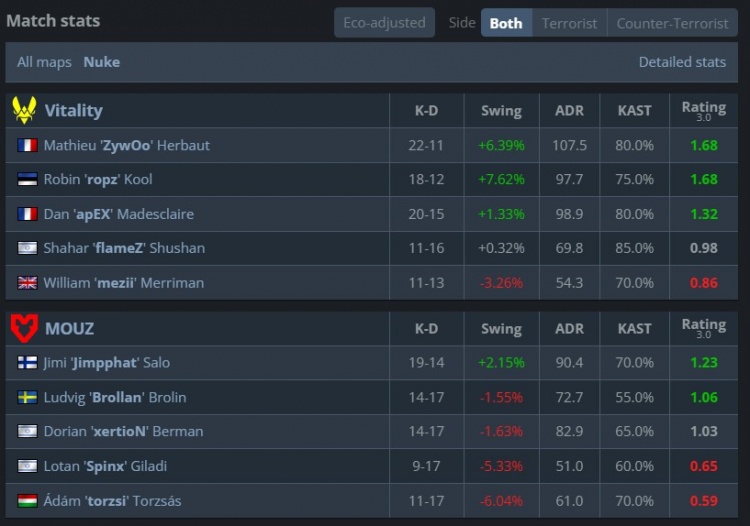Switch side filter to Counter-Terrorist

pos(672,23)
